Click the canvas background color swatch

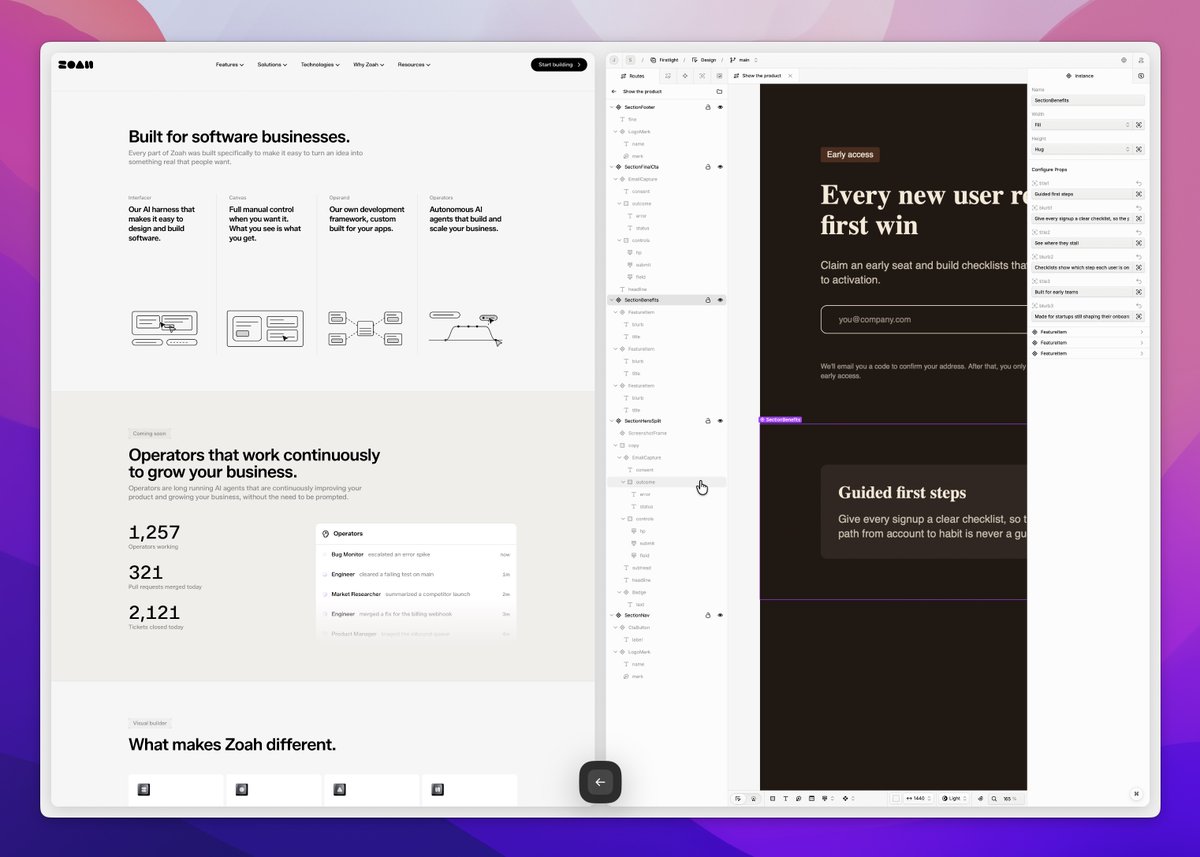(x=896, y=798)
